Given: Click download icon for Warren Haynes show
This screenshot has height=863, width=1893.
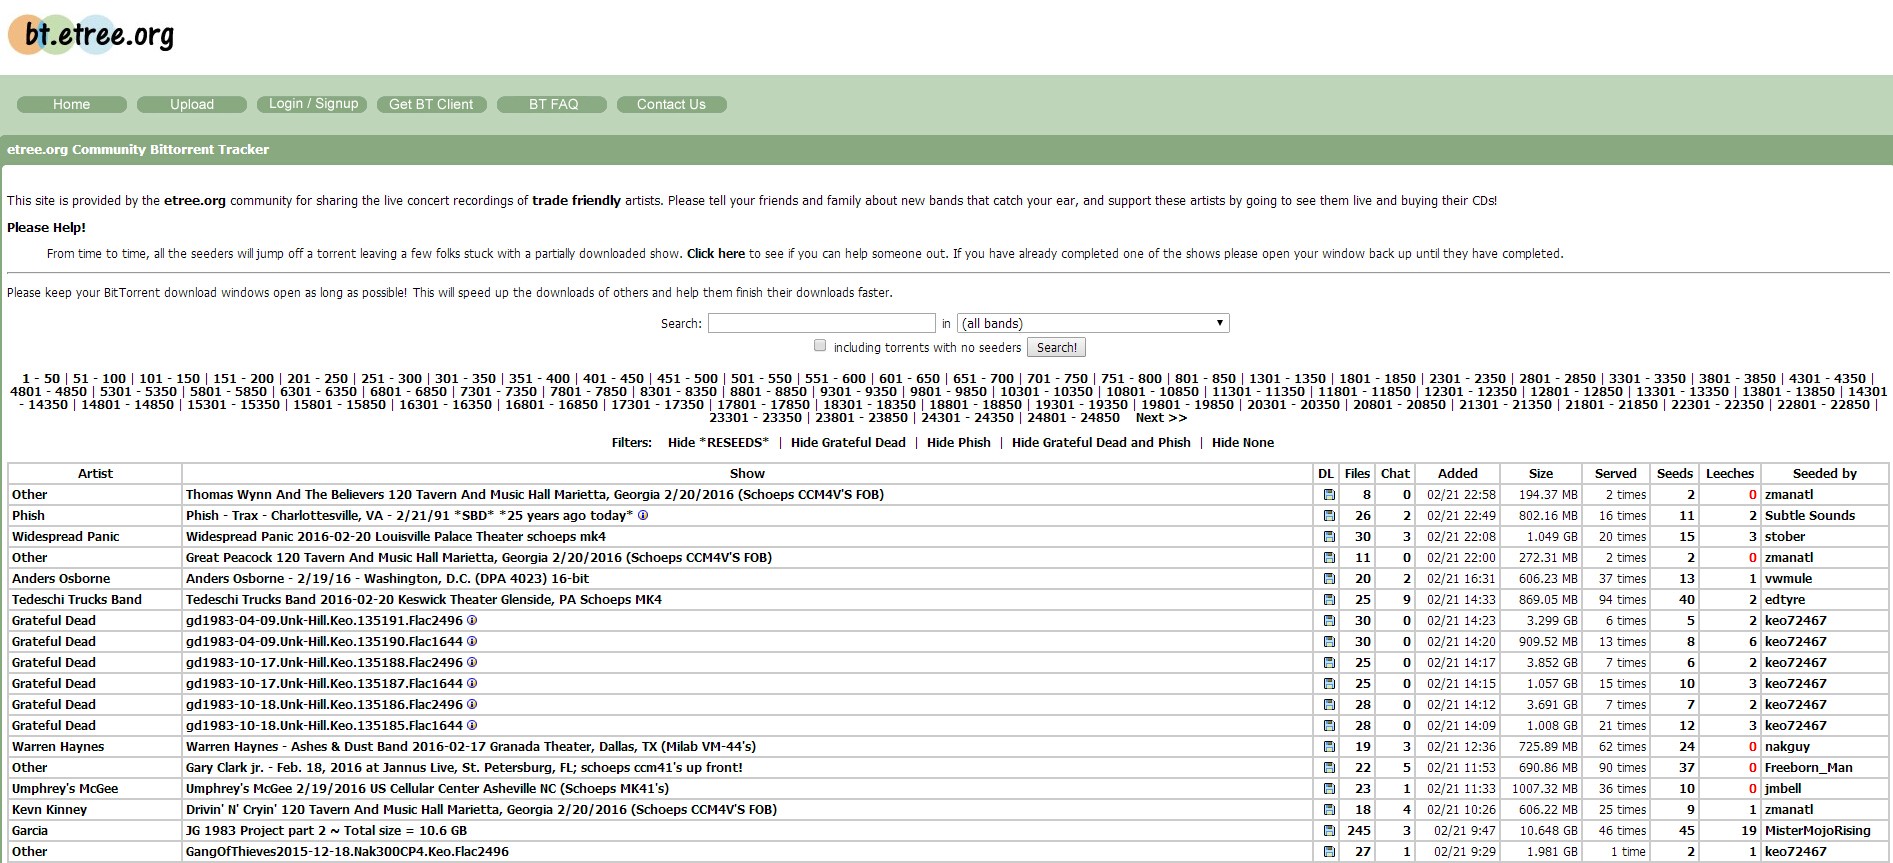Looking at the screenshot, I should coord(1328,747).
